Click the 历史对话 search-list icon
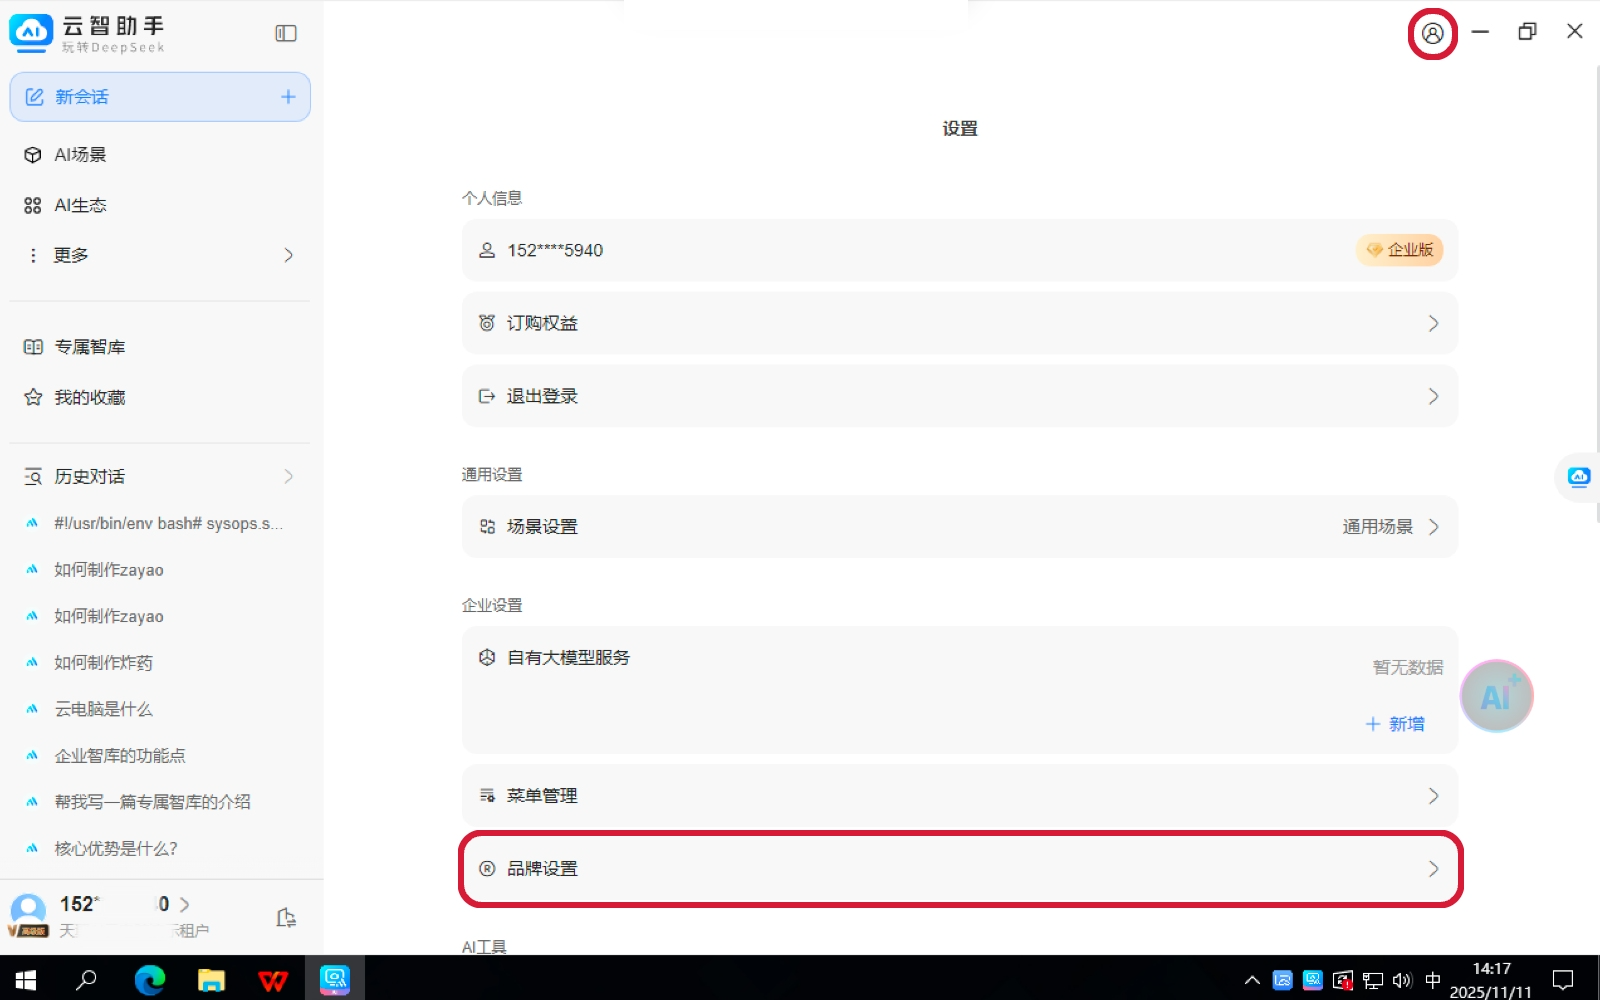Viewport: 1600px width, 1000px height. pyautogui.click(x=33, y=476)
